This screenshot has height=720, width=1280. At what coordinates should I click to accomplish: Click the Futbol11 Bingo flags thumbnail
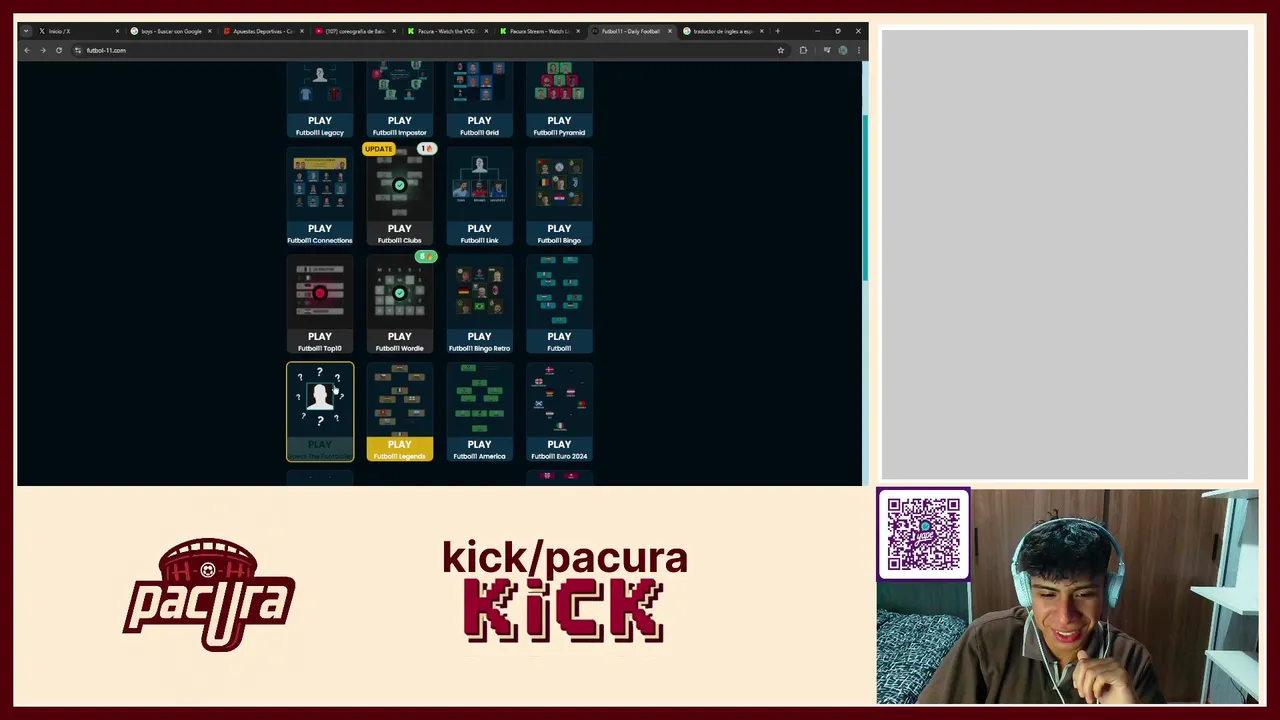[559, 186]
